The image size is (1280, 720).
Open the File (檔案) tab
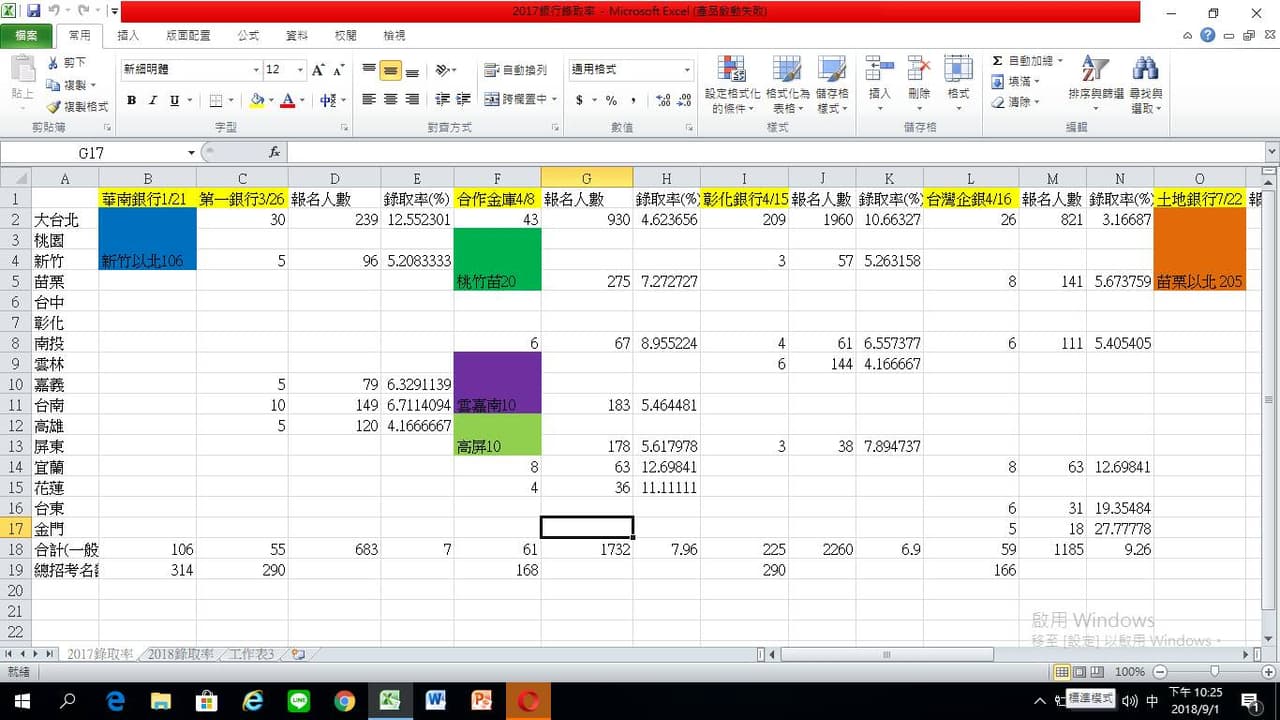pyautogui.click(x=26, y=35)
